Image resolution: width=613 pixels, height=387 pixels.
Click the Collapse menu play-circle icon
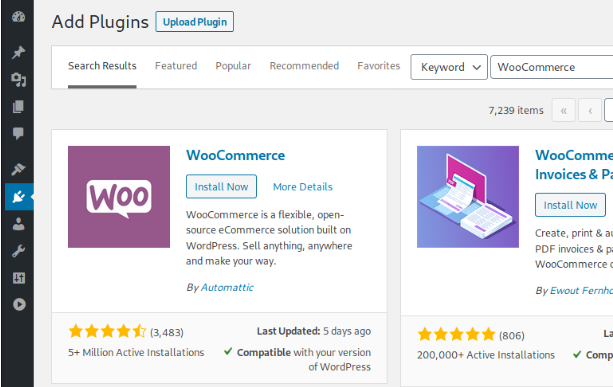pyautogui.click(x=19, y=304)
